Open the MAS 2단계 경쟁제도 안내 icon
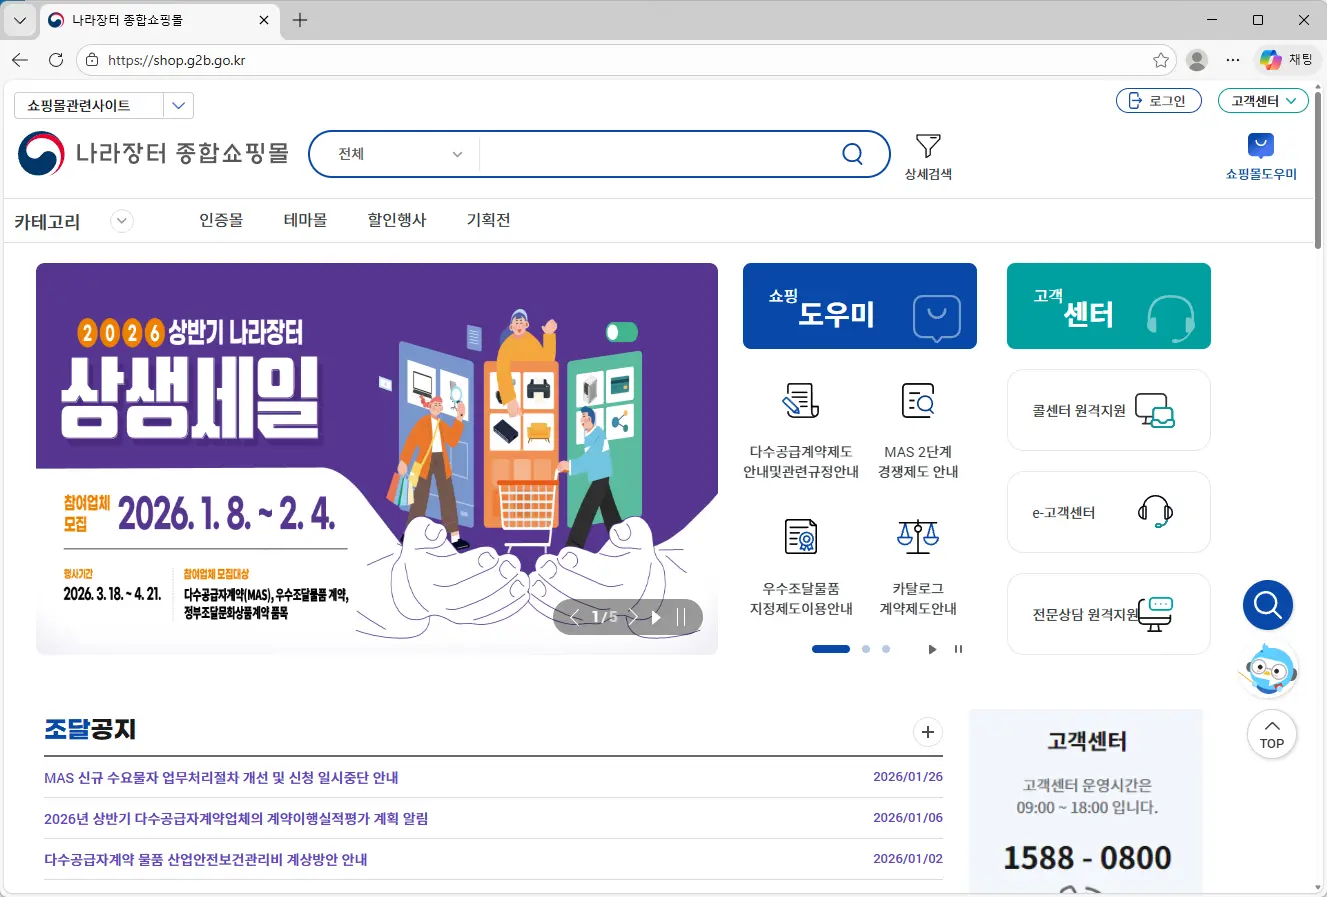Screen dimensions: 1327x897 point(918,400)
